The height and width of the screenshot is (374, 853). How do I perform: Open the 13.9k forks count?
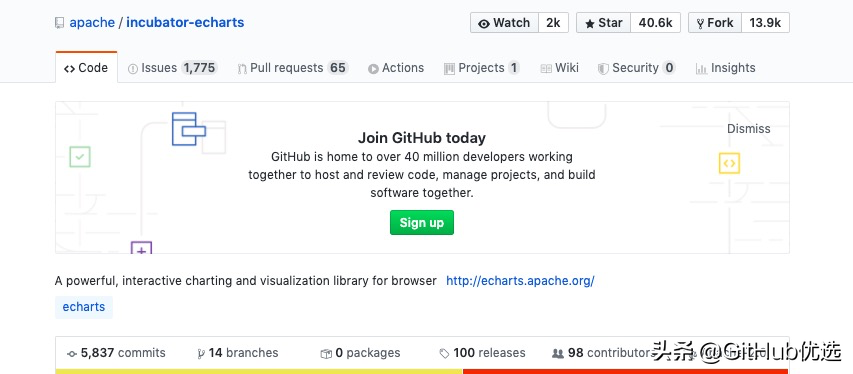(x=765, y=23)
